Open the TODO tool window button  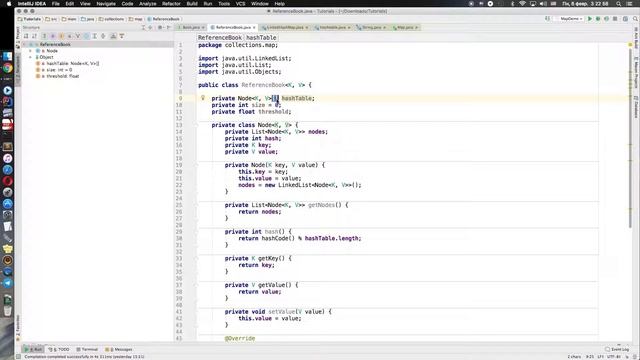pyautogui.click(x=59, y=349)
